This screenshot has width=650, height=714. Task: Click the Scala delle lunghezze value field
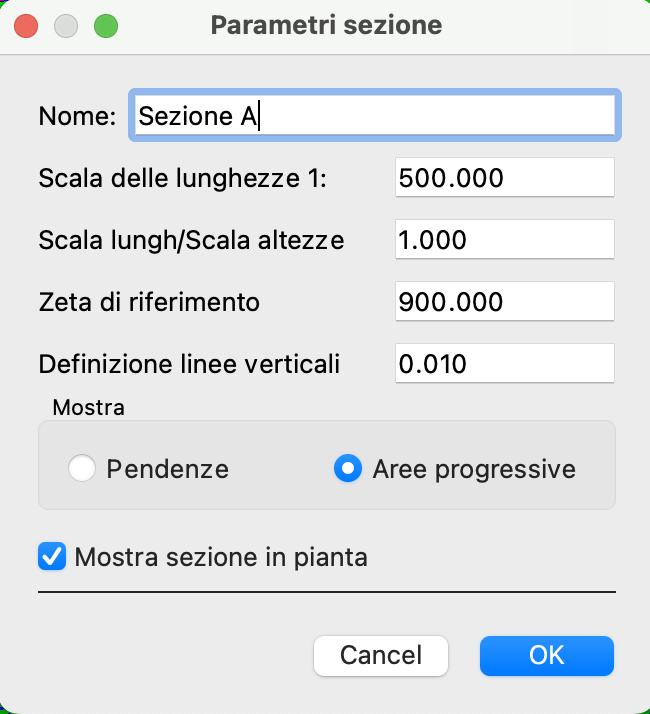pos(505,177)
